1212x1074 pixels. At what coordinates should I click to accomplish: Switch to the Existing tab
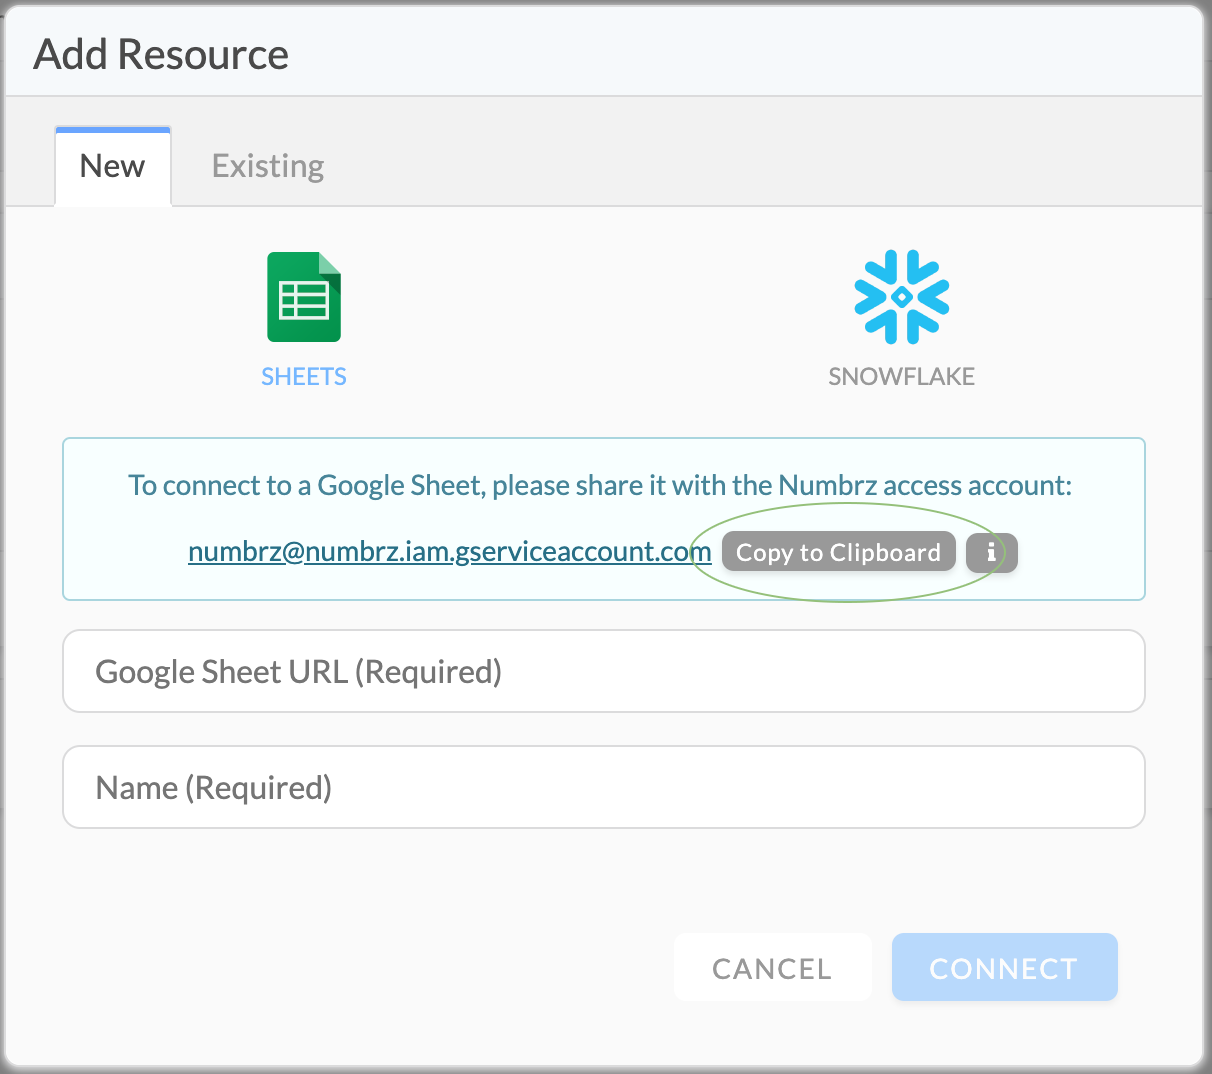coord(268,166)
